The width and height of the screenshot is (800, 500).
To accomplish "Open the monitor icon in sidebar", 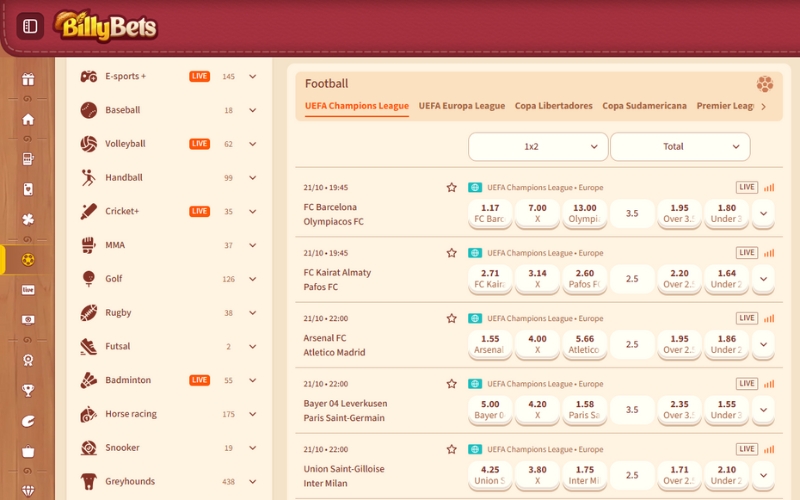I will tap(28, 320).
